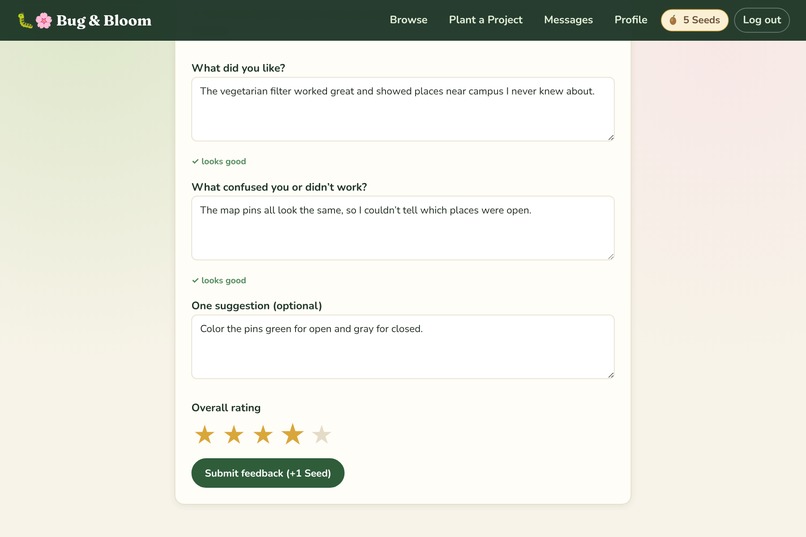The width and height of the screenshot is (806, 537).
Task: Click the caterpillar logo icon
Action: (x=25, y=21)
